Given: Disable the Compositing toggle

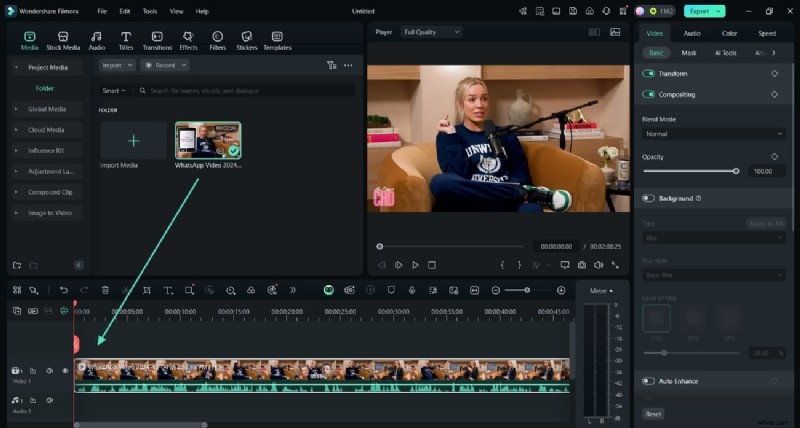Looking at the screenshot, I should (649, 95).
